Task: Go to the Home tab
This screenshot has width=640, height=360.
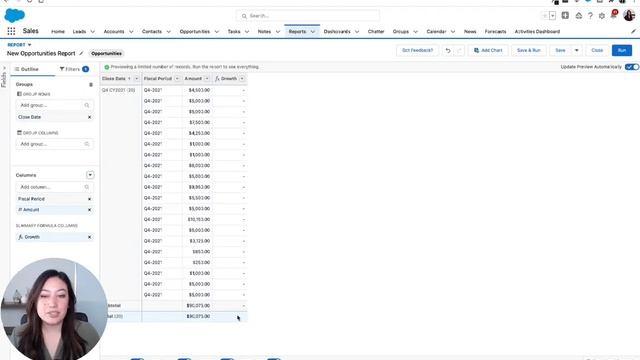Action: tap(58, 31)
